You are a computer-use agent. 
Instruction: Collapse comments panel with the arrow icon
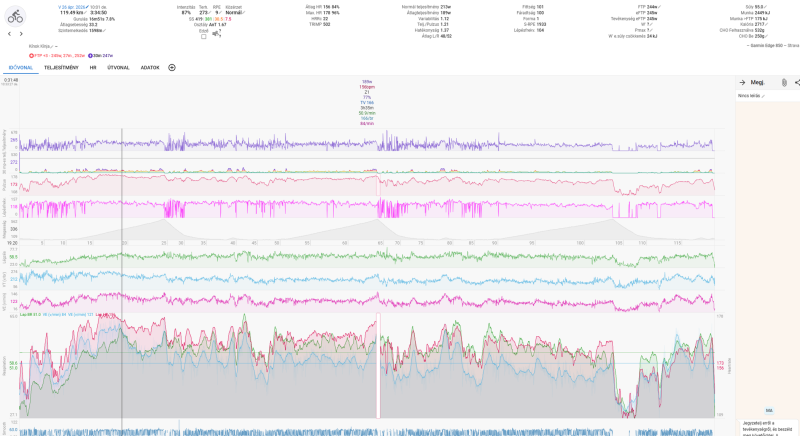742,82
